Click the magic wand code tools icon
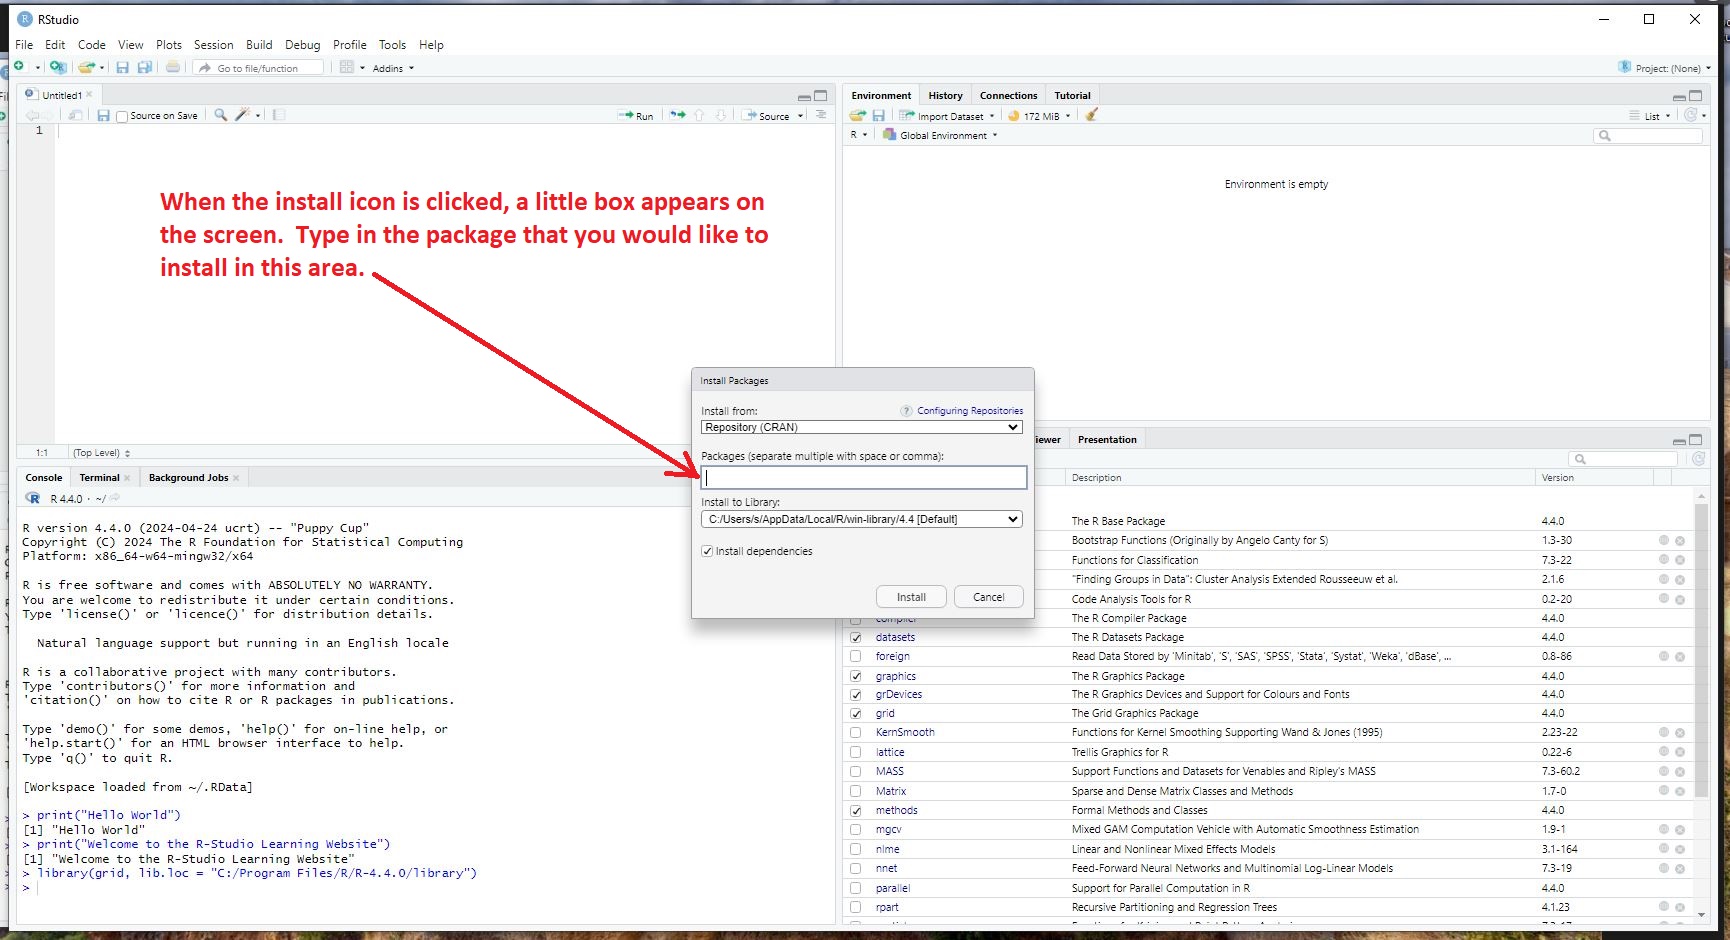Image resolution: width=1730 pixels, height=940 pixels. click(x=242, y=115)
